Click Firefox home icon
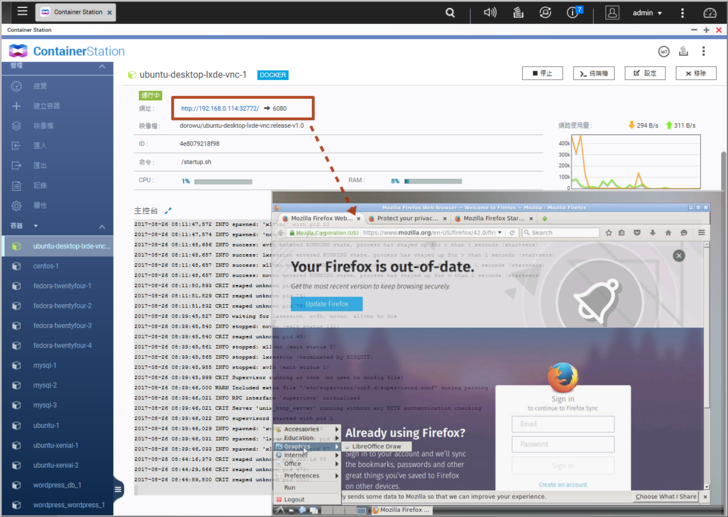 click(x=668, y=233)
